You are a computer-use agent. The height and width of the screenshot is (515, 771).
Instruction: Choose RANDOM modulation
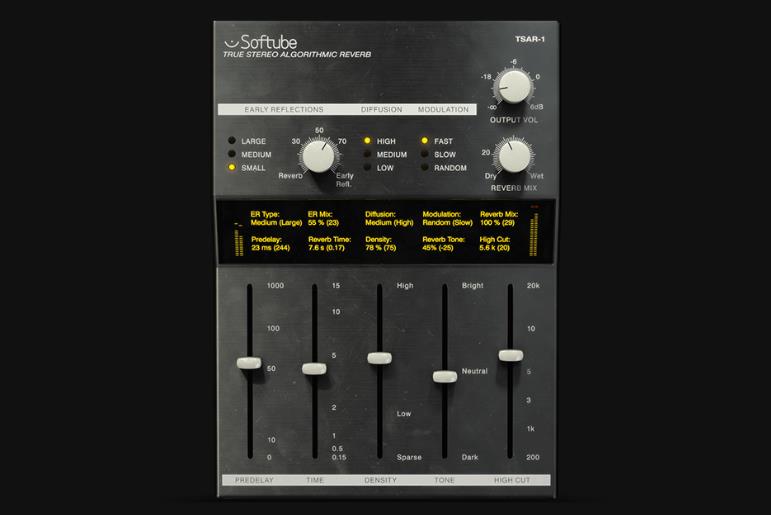[x=424, y=167]
